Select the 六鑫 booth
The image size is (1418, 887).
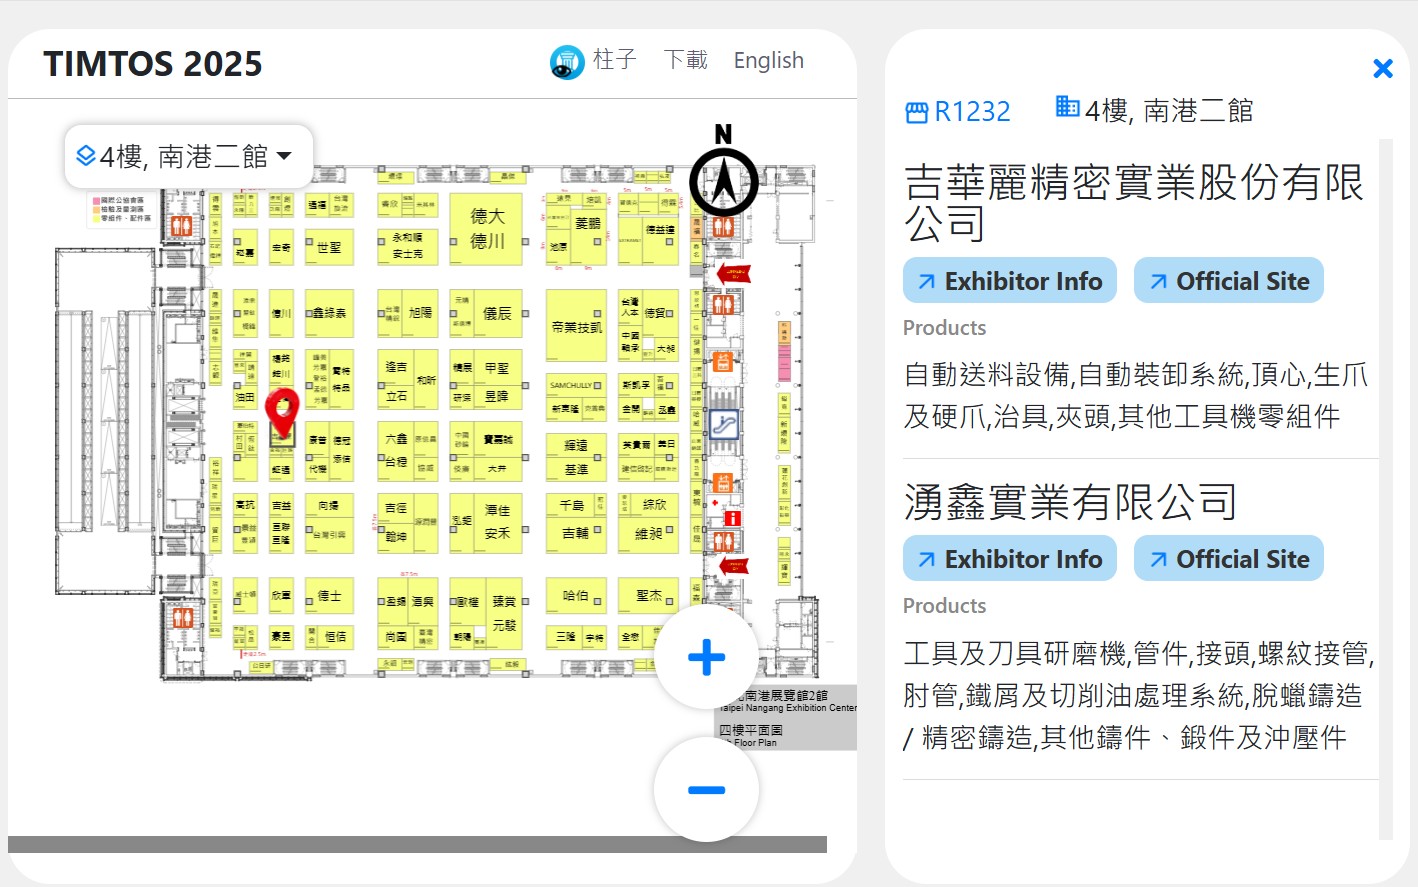coord(396,439)
